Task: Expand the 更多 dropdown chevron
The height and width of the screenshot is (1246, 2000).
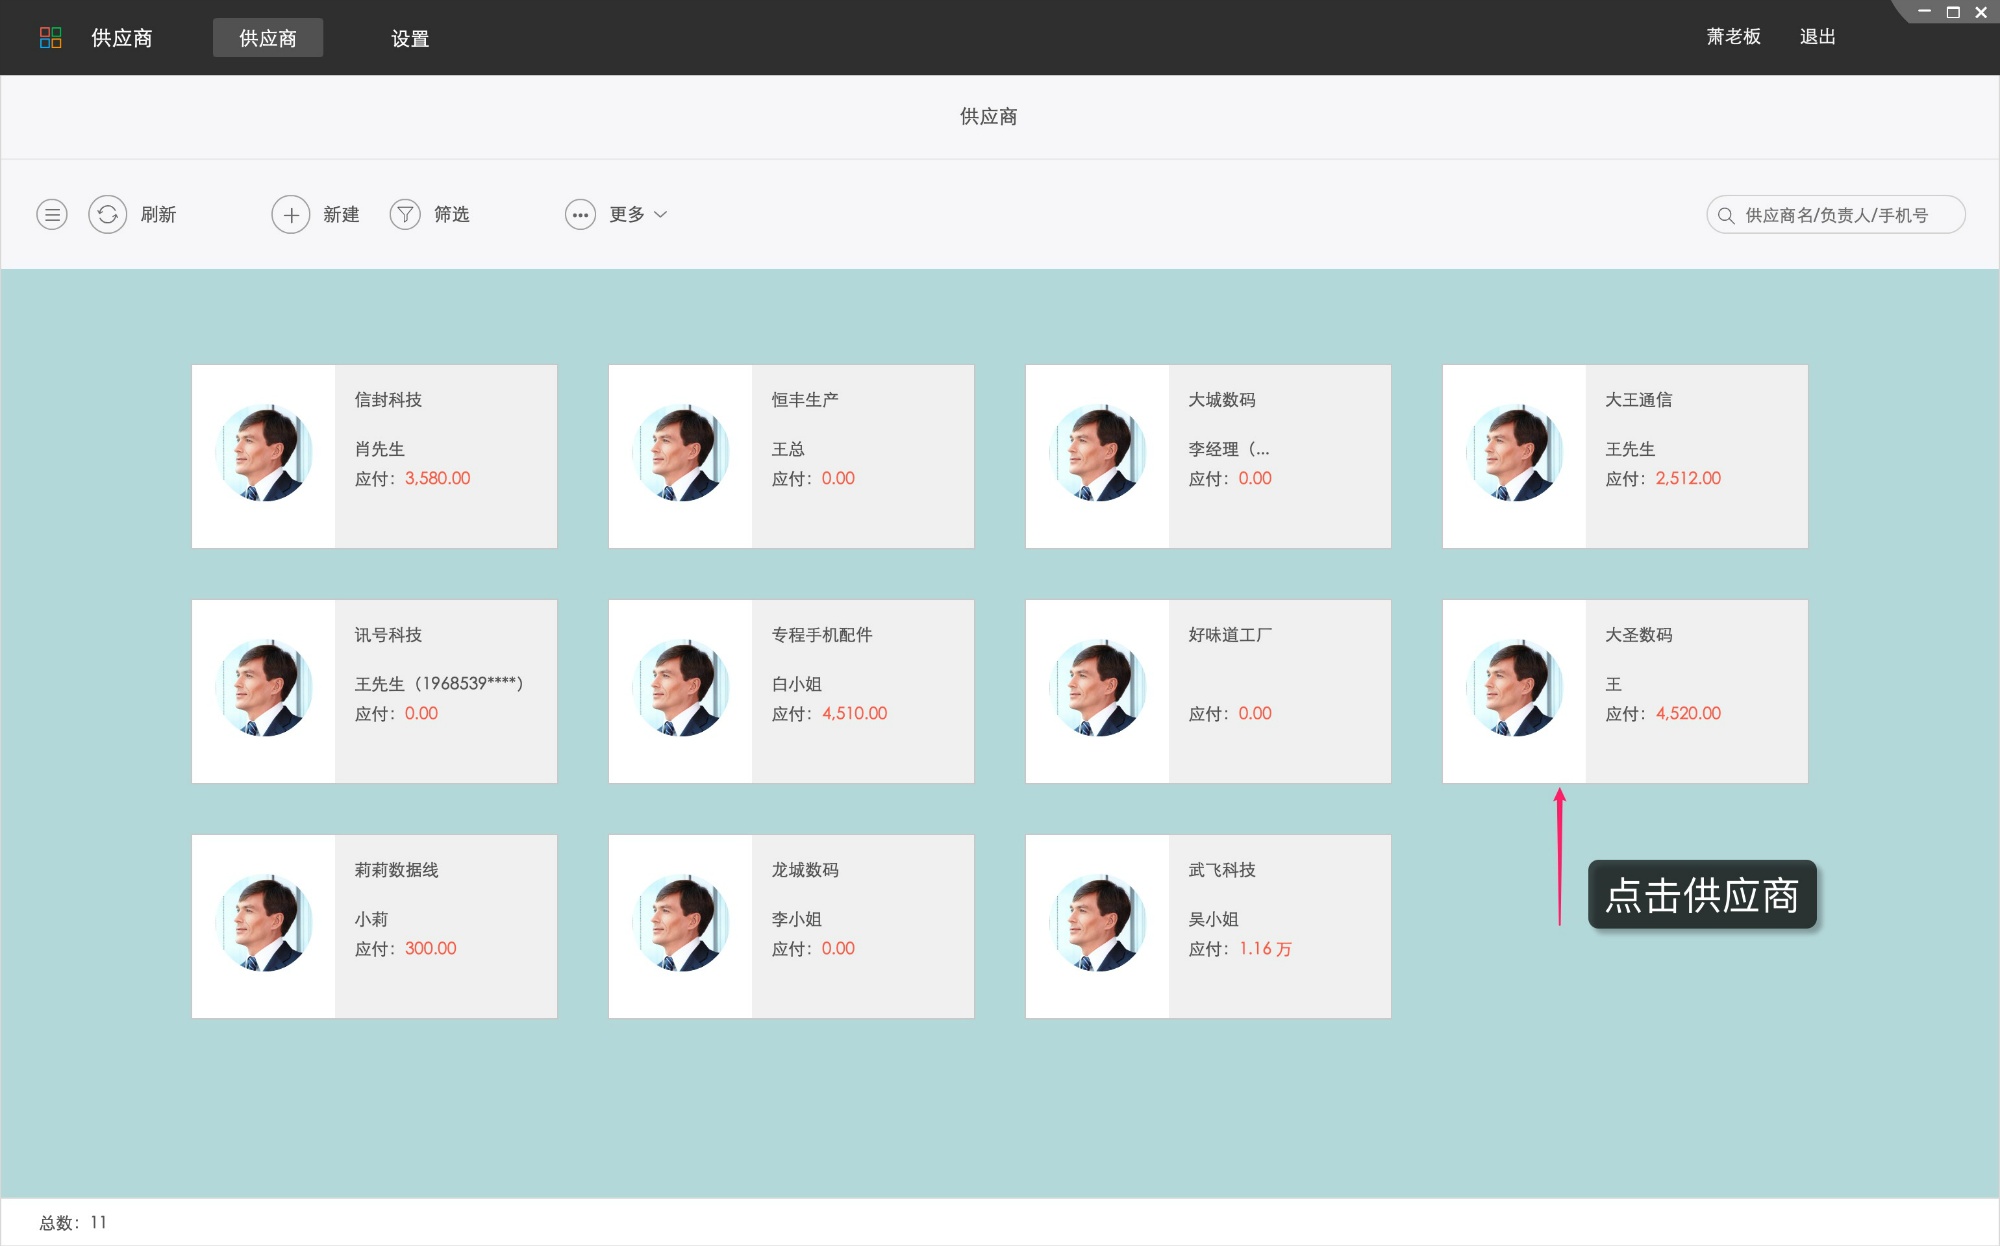Action: 661,214
